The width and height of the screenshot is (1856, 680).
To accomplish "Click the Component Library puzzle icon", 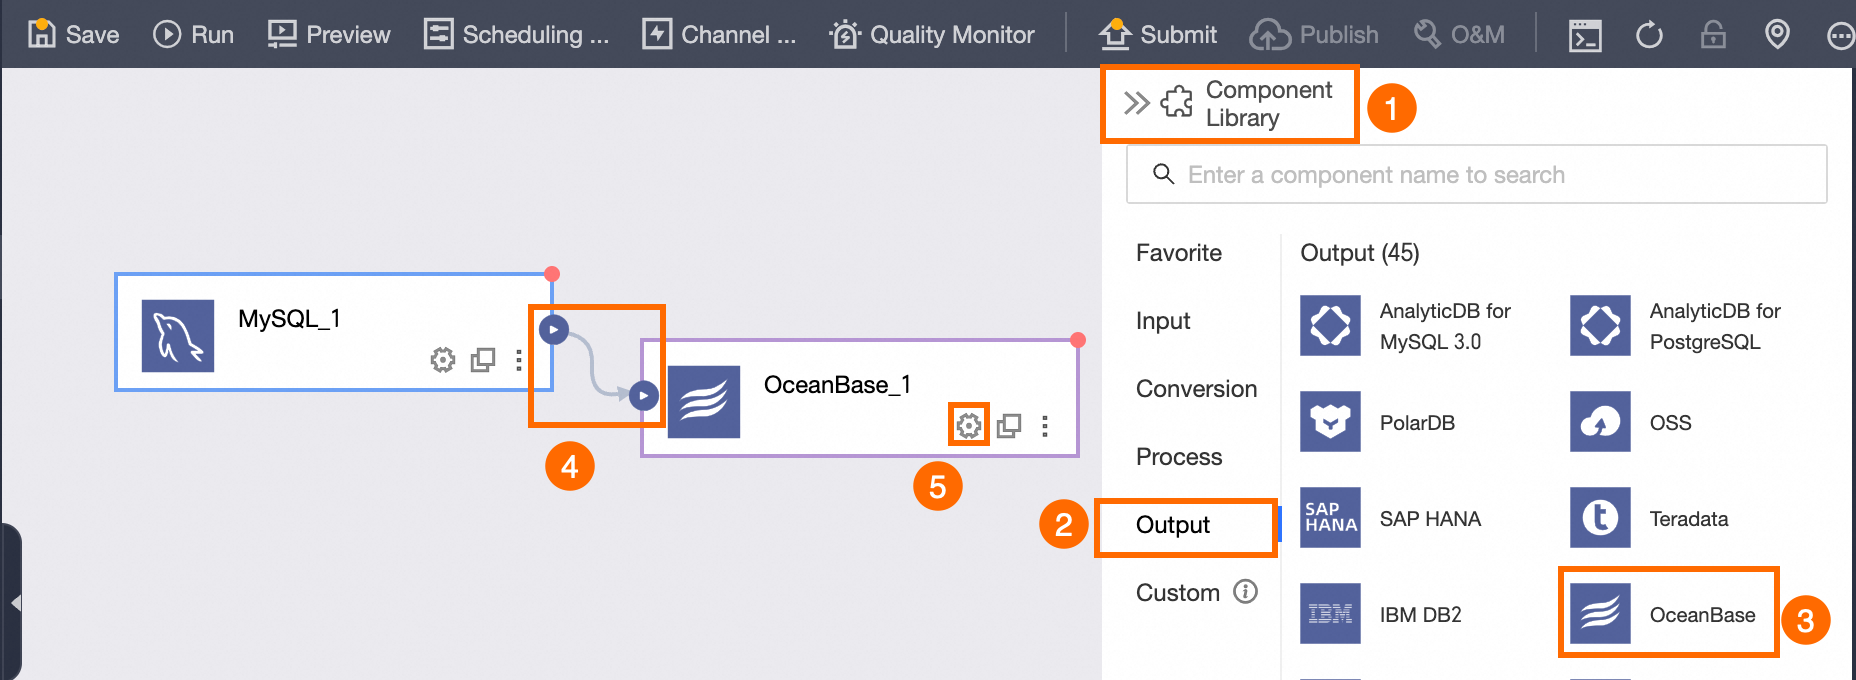I will (1177, 102).
